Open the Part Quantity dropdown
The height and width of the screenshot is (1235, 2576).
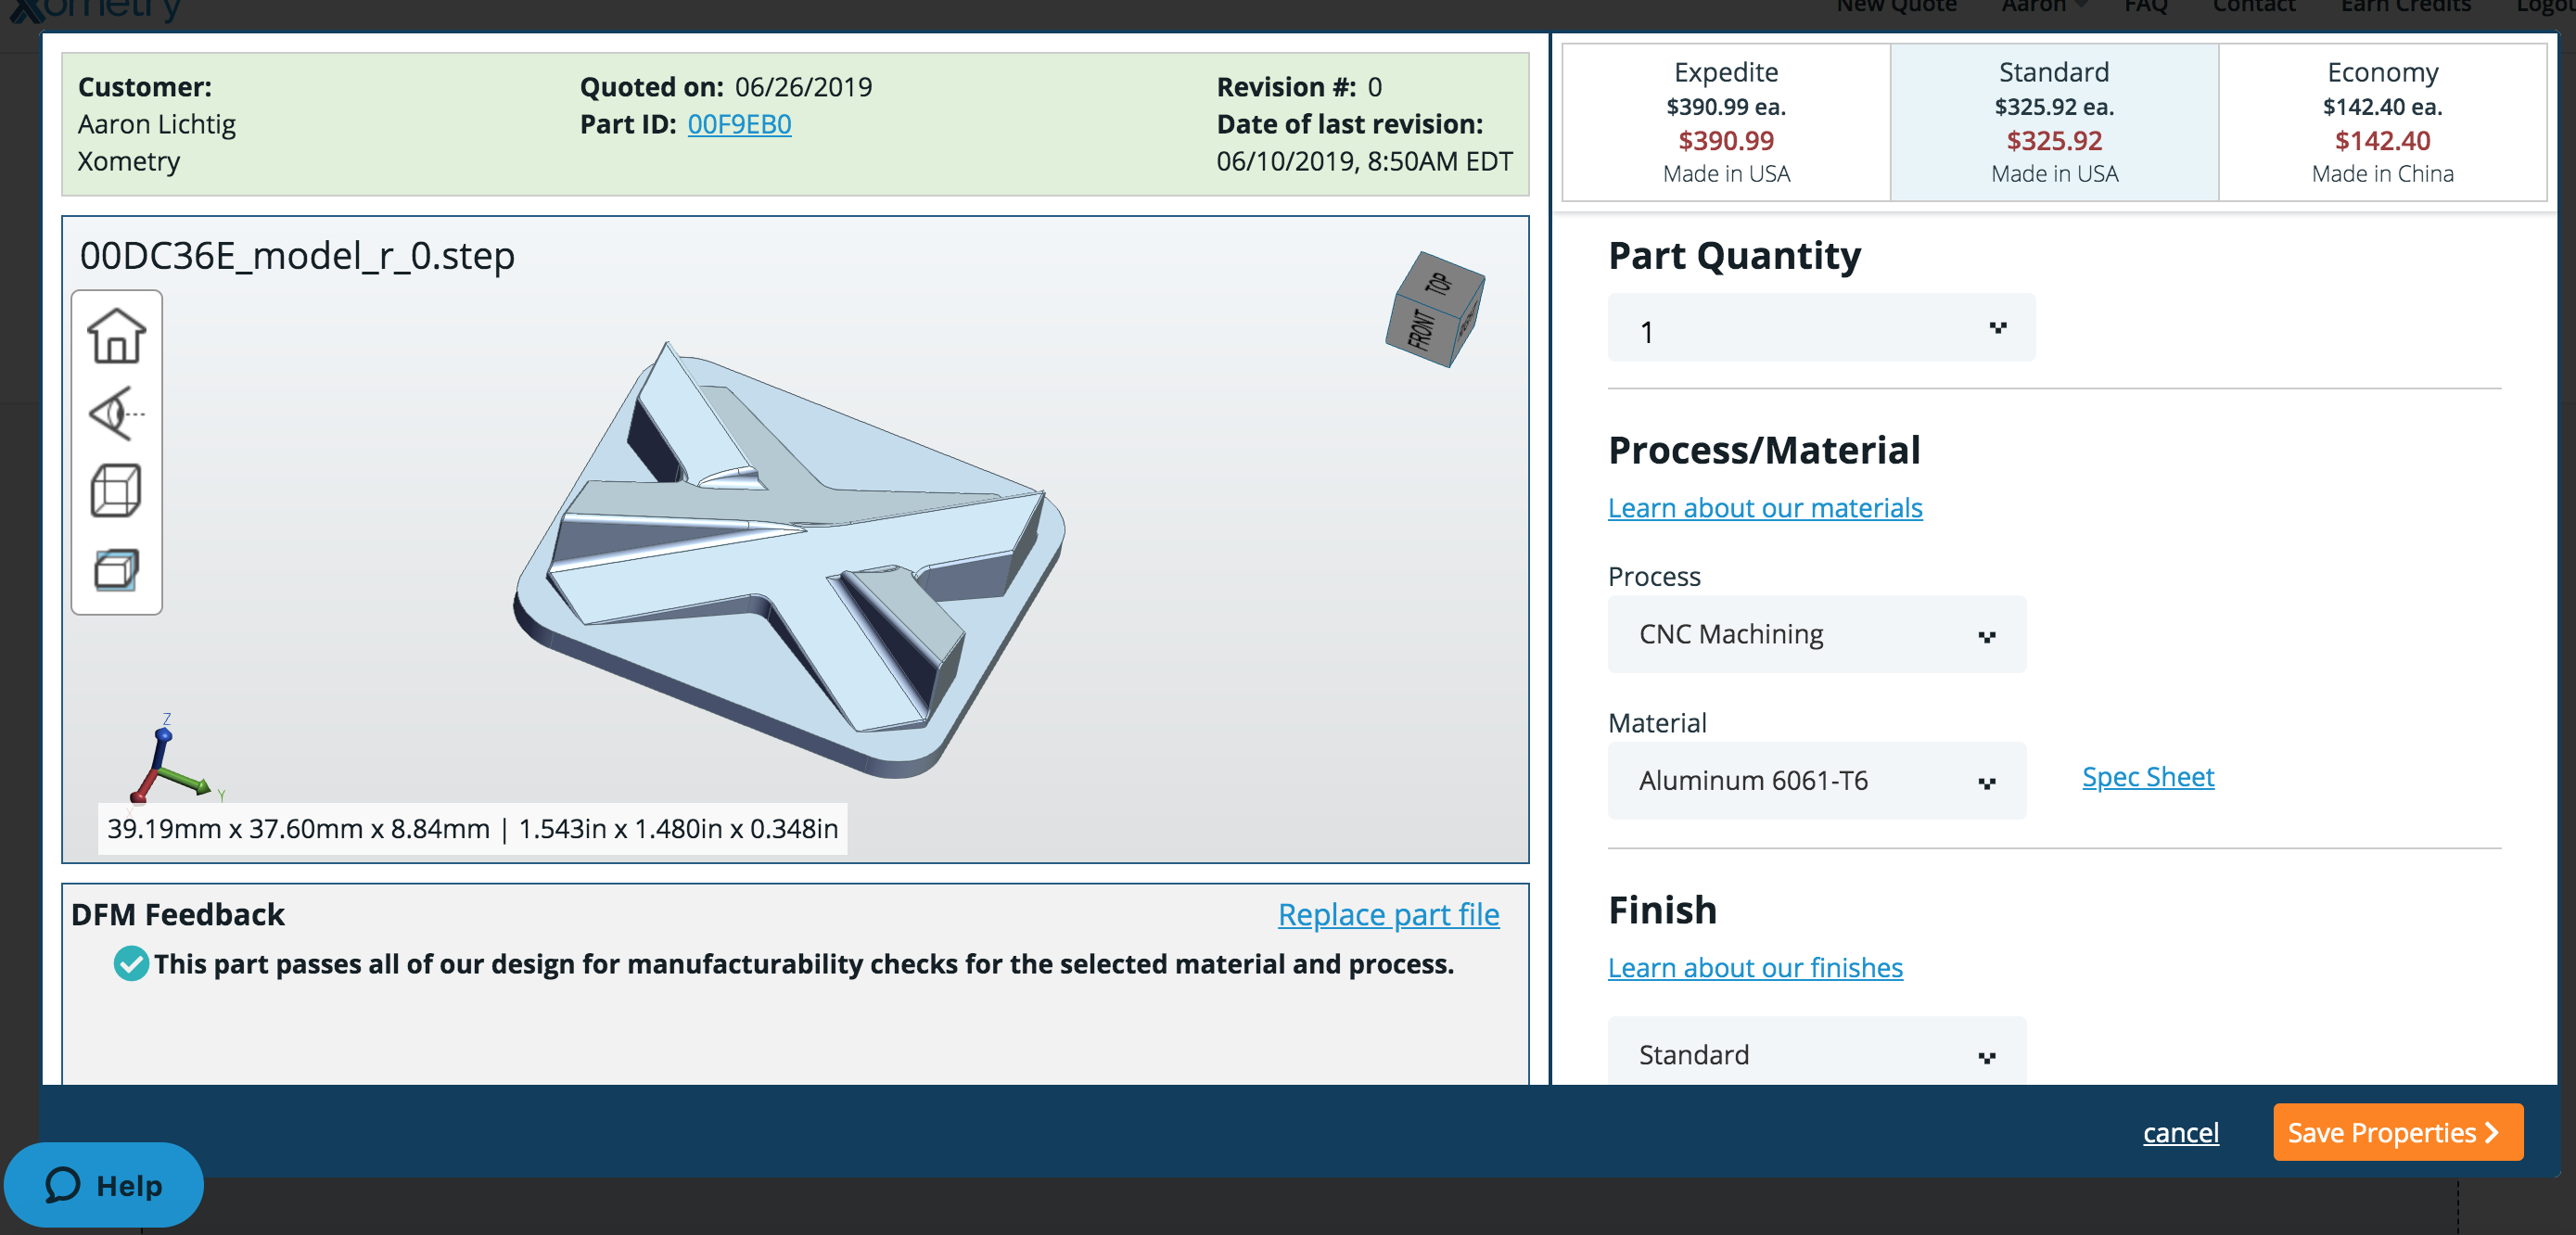[x=1820, y=328]
